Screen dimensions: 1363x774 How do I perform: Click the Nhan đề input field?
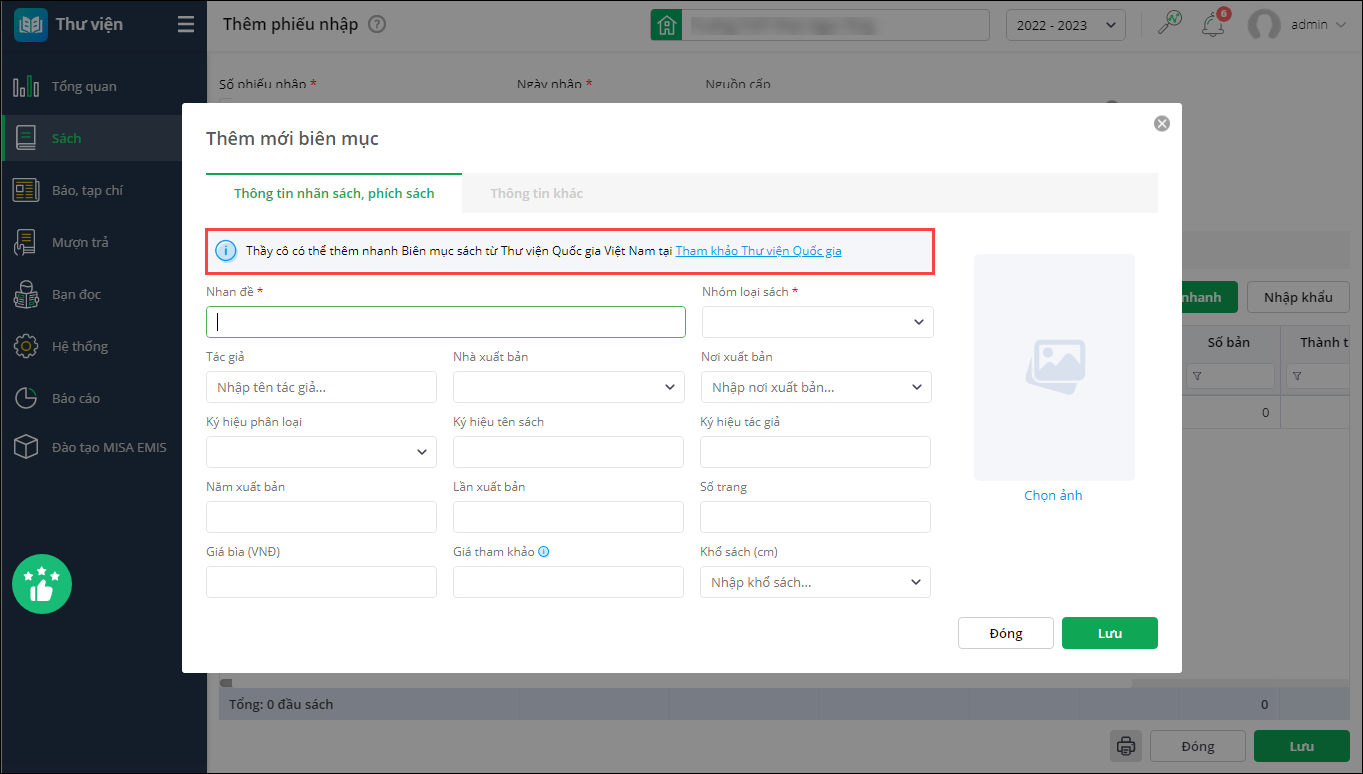446,322
